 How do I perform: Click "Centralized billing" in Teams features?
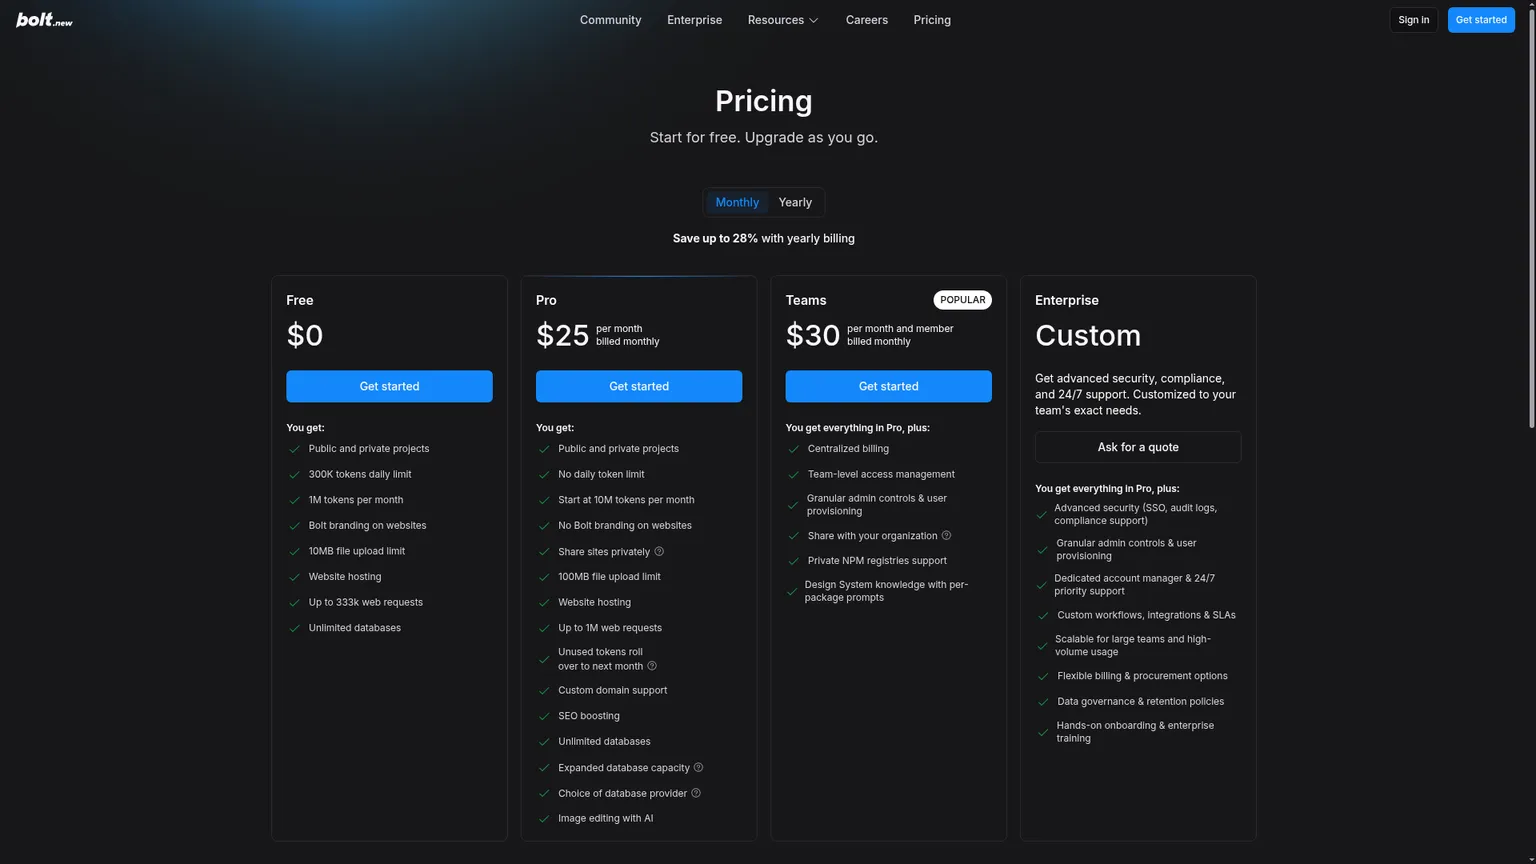(848, 448)
